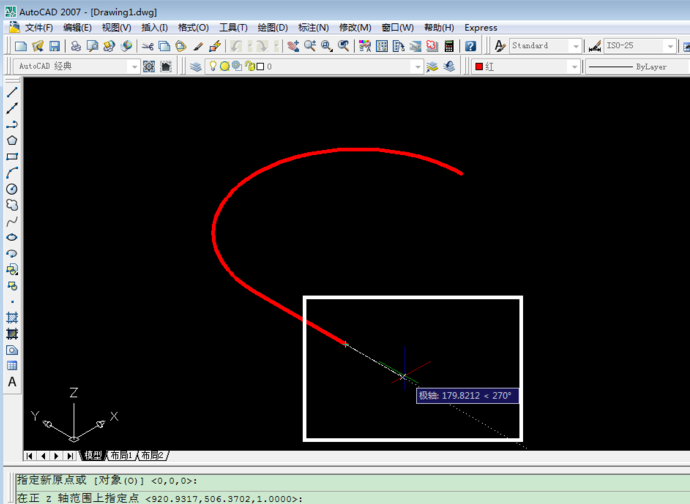This screenshot has height=504, width=690.
Task: Select the Arc tool
Action: point(12,173)
